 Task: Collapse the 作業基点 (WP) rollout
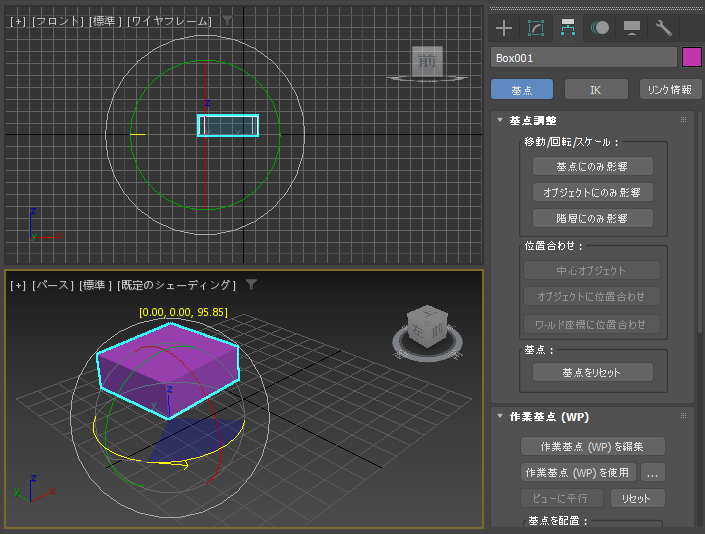(x=500, y=416)
